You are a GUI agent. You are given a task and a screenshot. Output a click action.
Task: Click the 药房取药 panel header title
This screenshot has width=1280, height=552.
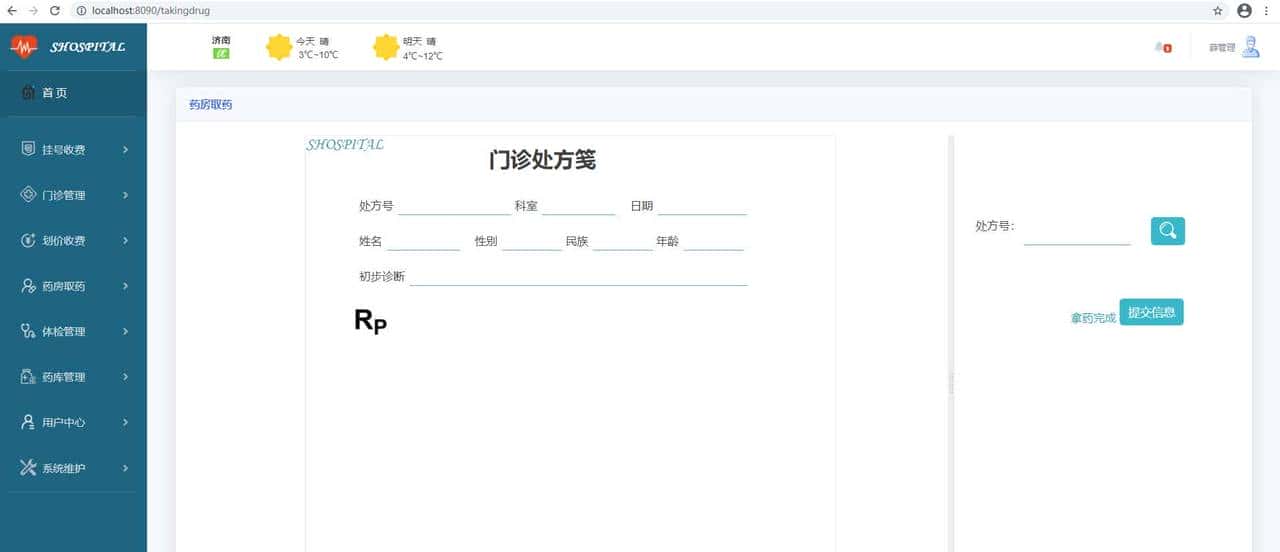(x=211, y=104)
